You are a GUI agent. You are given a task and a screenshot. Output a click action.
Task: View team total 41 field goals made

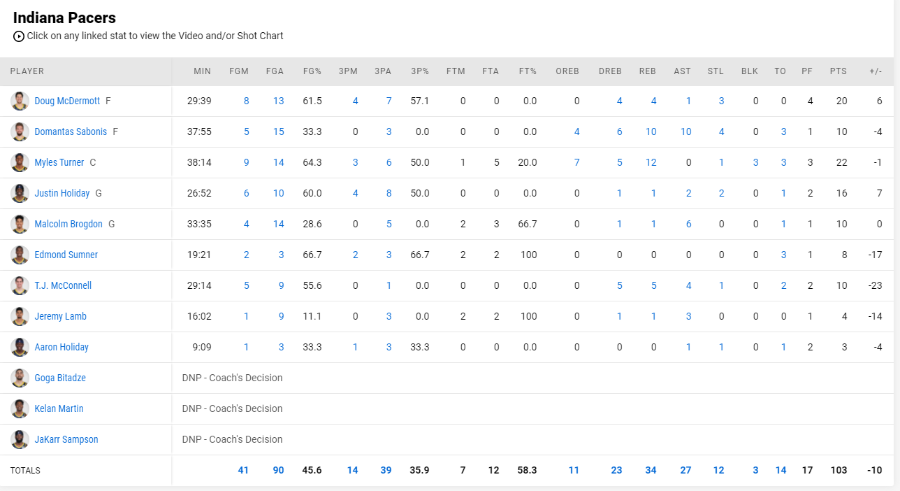(x=243, y=470)
